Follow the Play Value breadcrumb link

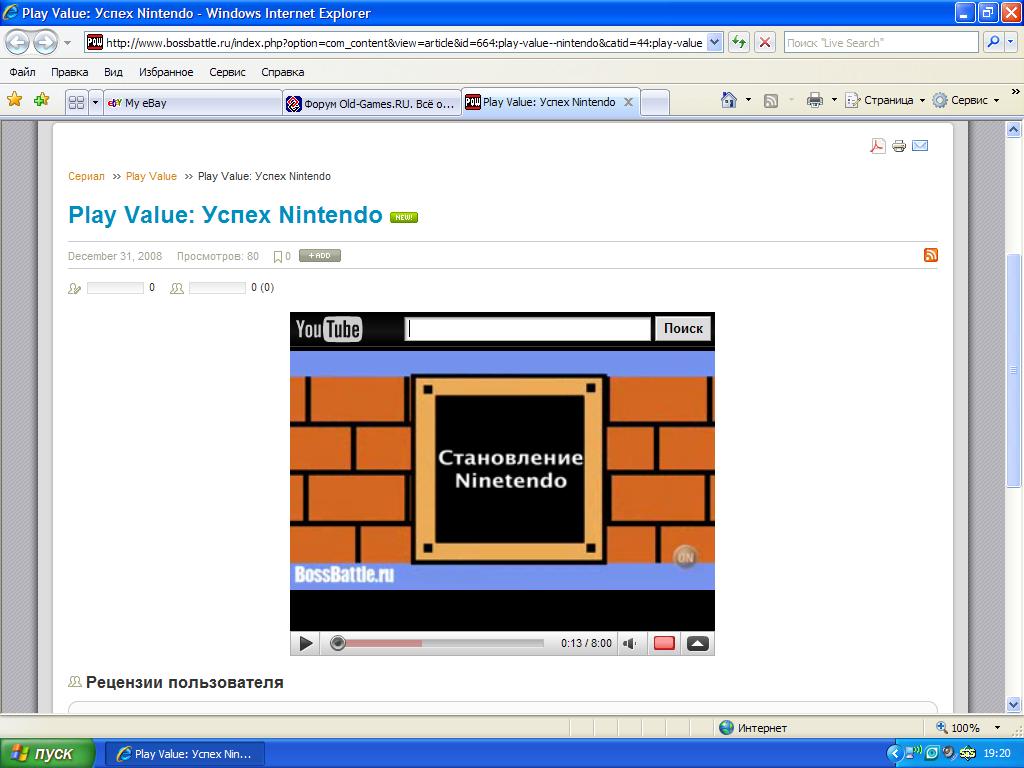pos(151,176)
